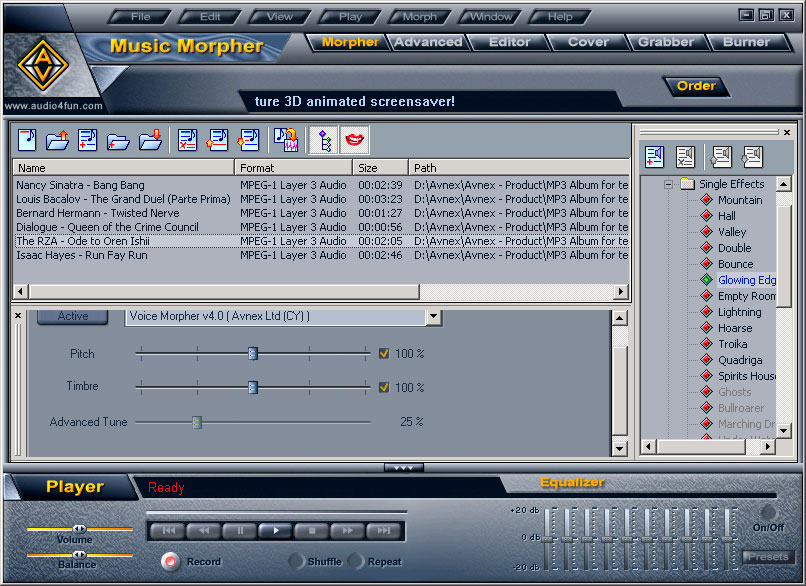Click the clear playlist icon with red X
806x586 pixels.
187,140
